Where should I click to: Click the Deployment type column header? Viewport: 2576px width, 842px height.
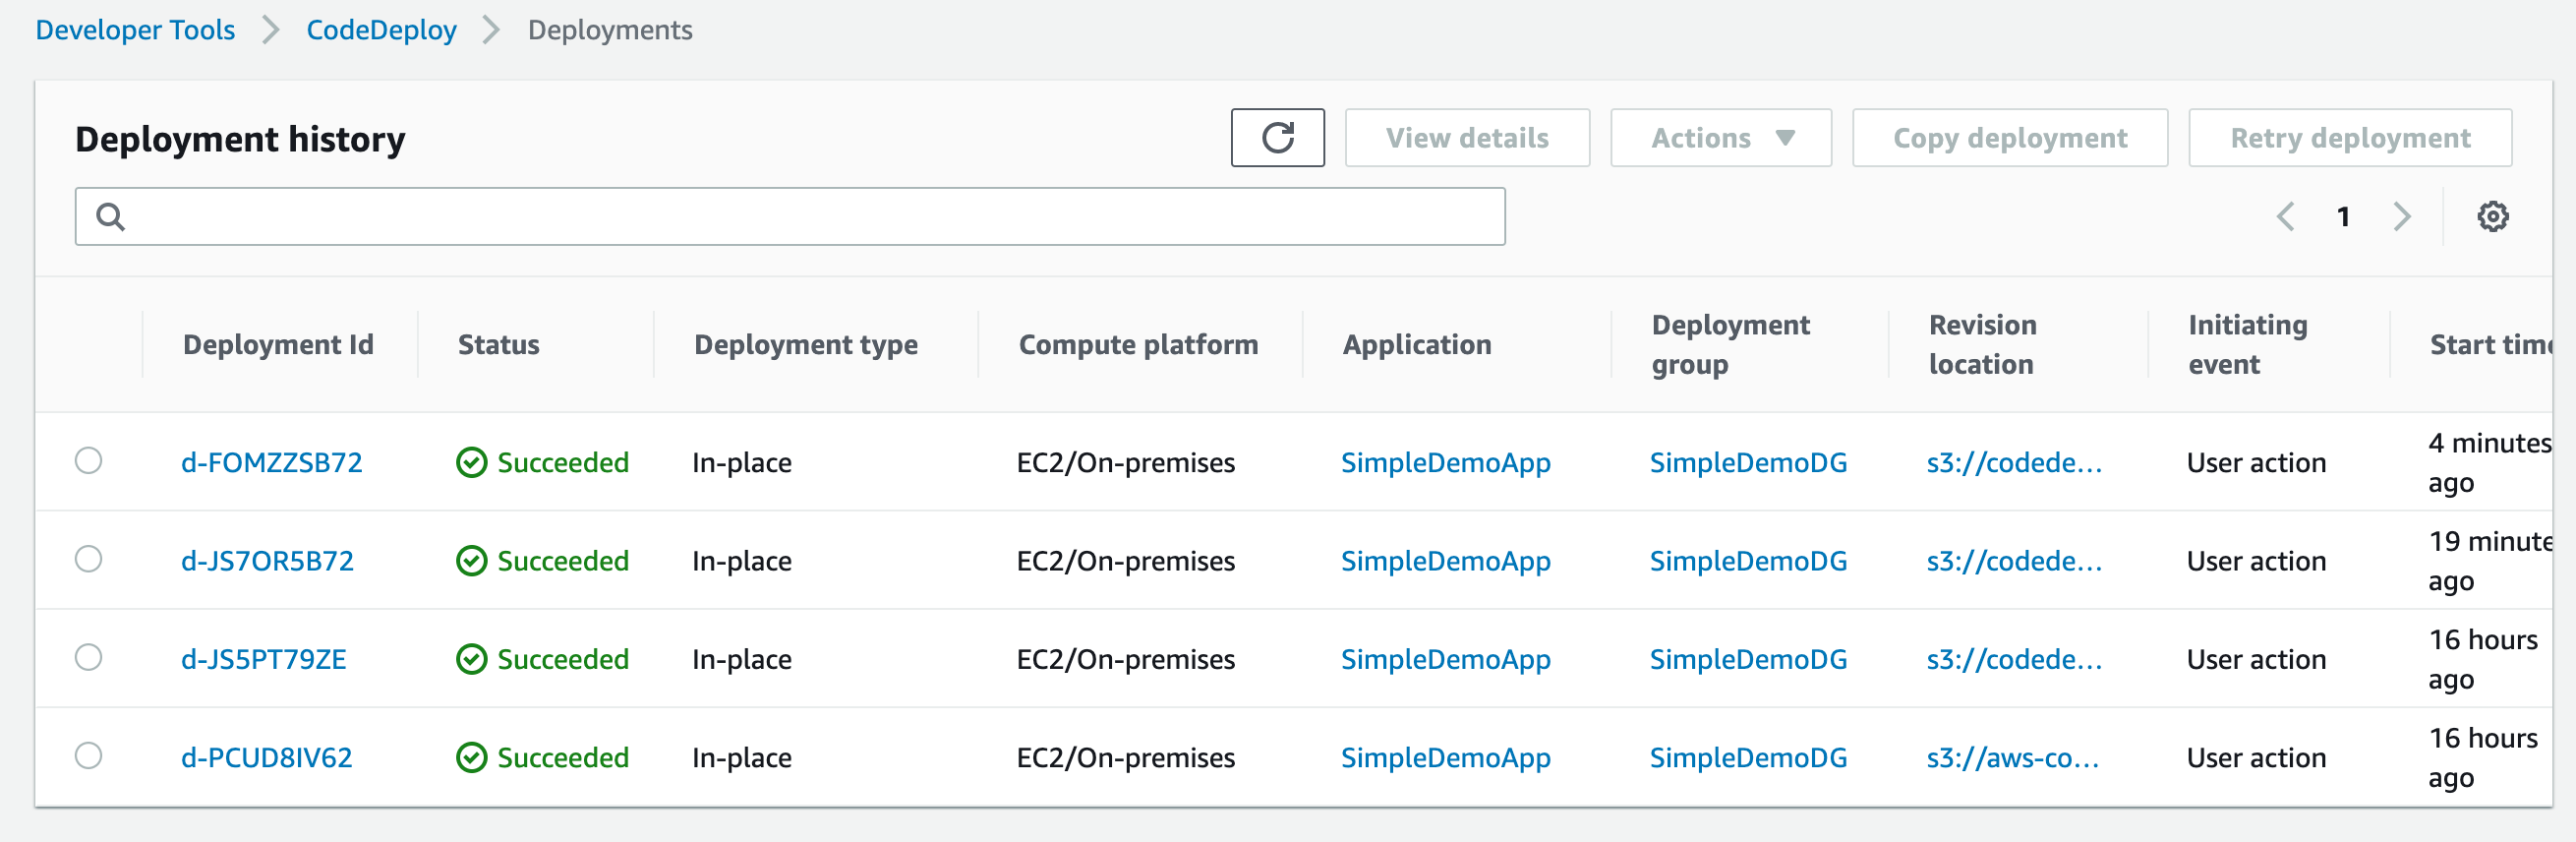806,344
